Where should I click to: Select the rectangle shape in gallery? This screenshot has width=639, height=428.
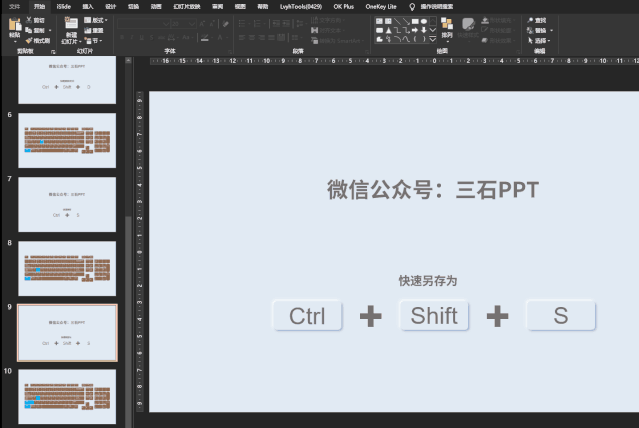pyautogui.click(x=415, y=21)
